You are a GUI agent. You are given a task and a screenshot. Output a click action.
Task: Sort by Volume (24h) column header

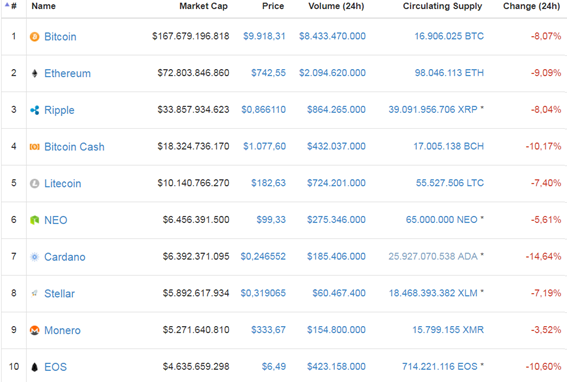coord(336,6)
